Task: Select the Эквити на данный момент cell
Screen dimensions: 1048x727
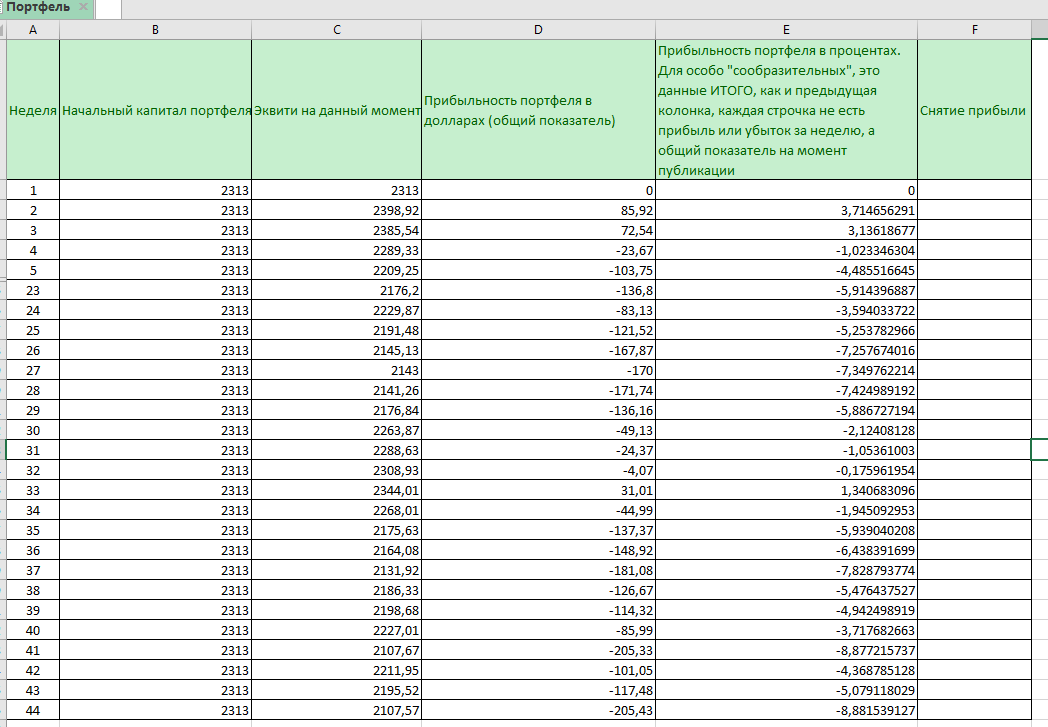Action: [337, 110]
